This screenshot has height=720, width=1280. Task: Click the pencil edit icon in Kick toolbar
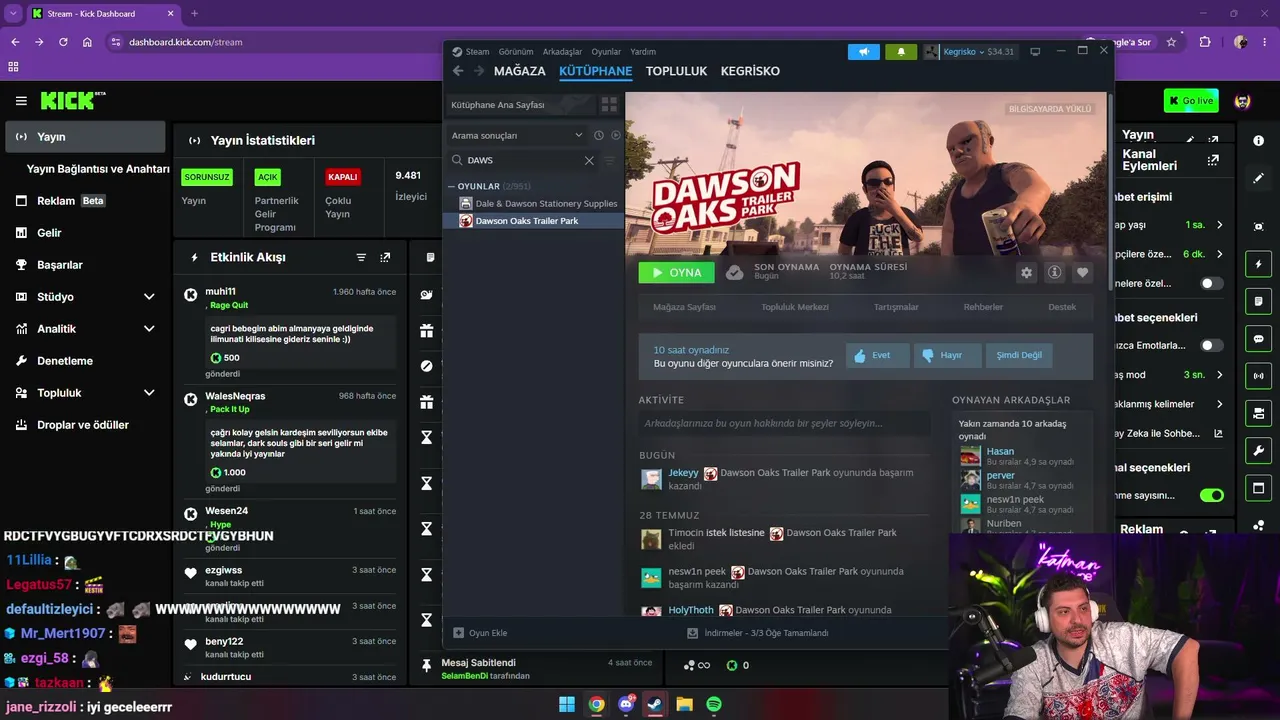tap(1258, 178)
